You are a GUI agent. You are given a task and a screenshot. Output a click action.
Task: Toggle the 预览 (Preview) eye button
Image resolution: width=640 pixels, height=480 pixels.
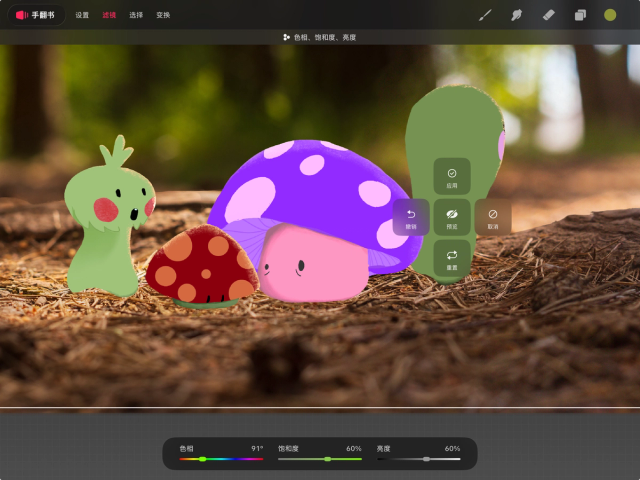click(x=452, y=217)
